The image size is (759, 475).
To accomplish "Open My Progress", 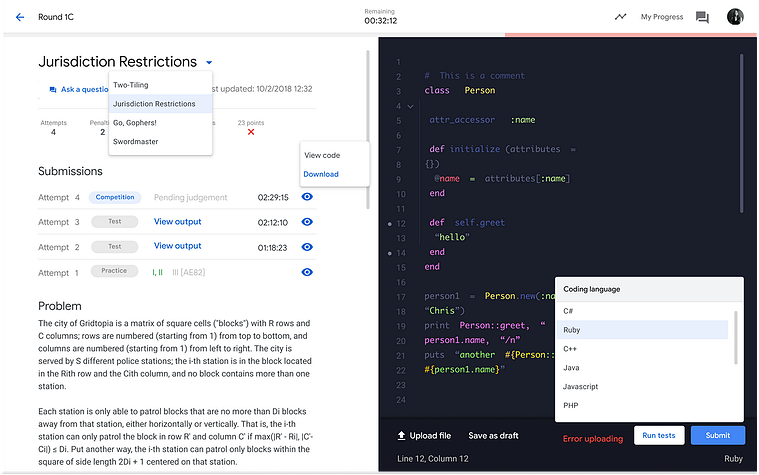I will [662, 17].
